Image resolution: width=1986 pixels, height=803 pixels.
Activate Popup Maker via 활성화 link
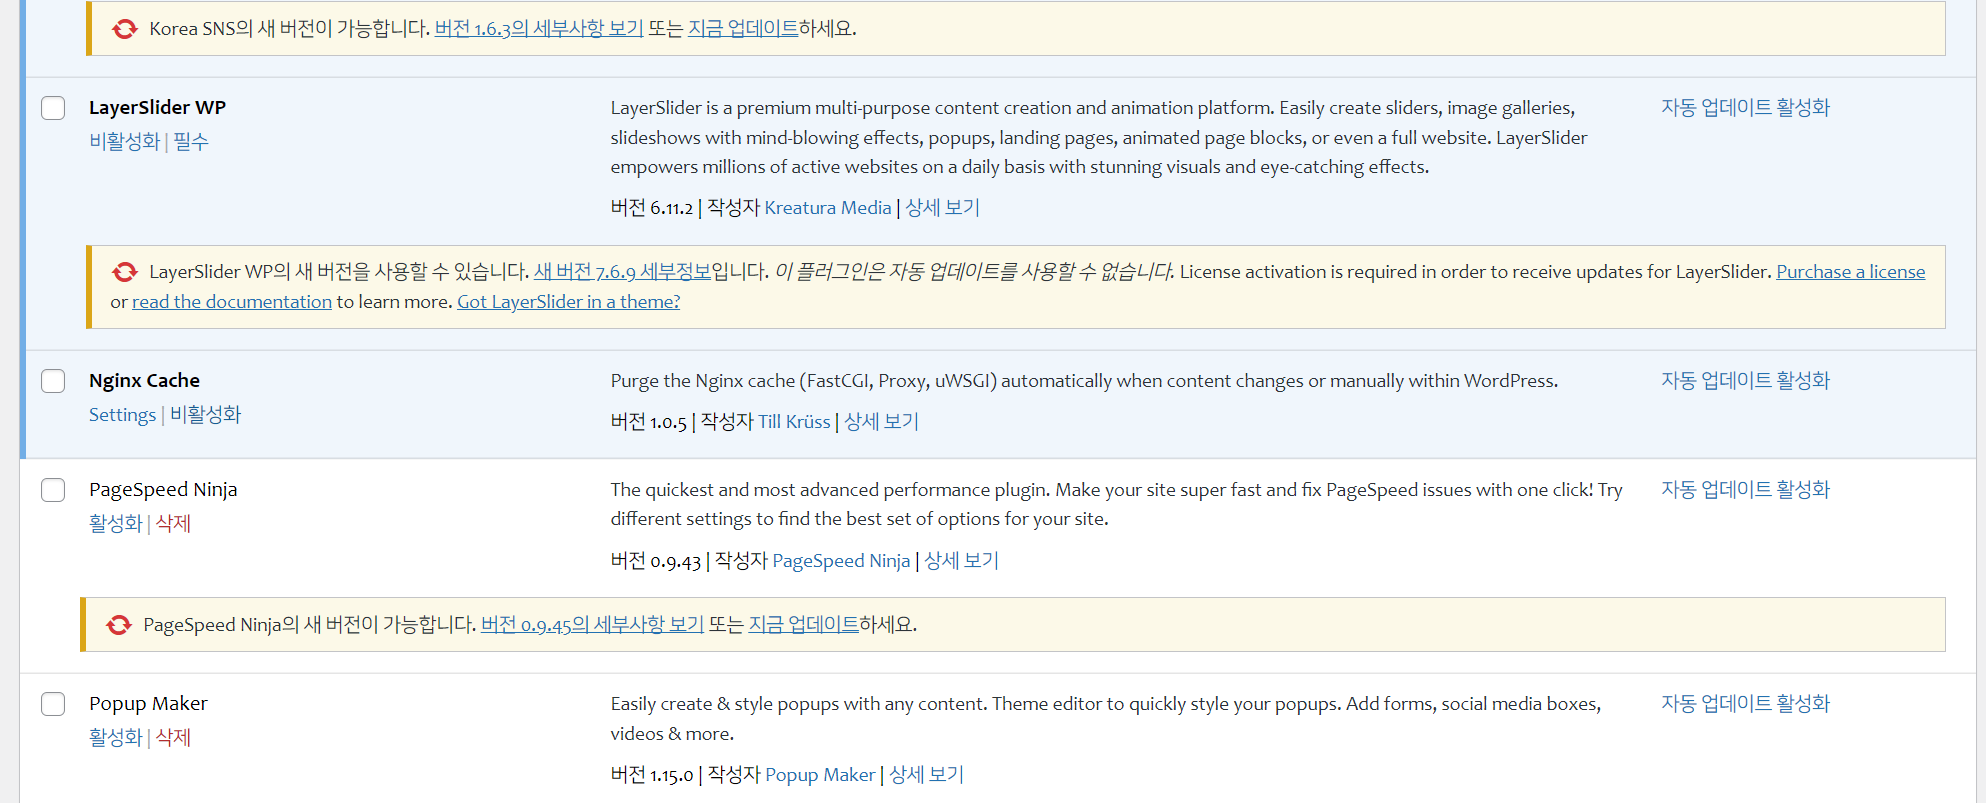[x=116, y=737]
